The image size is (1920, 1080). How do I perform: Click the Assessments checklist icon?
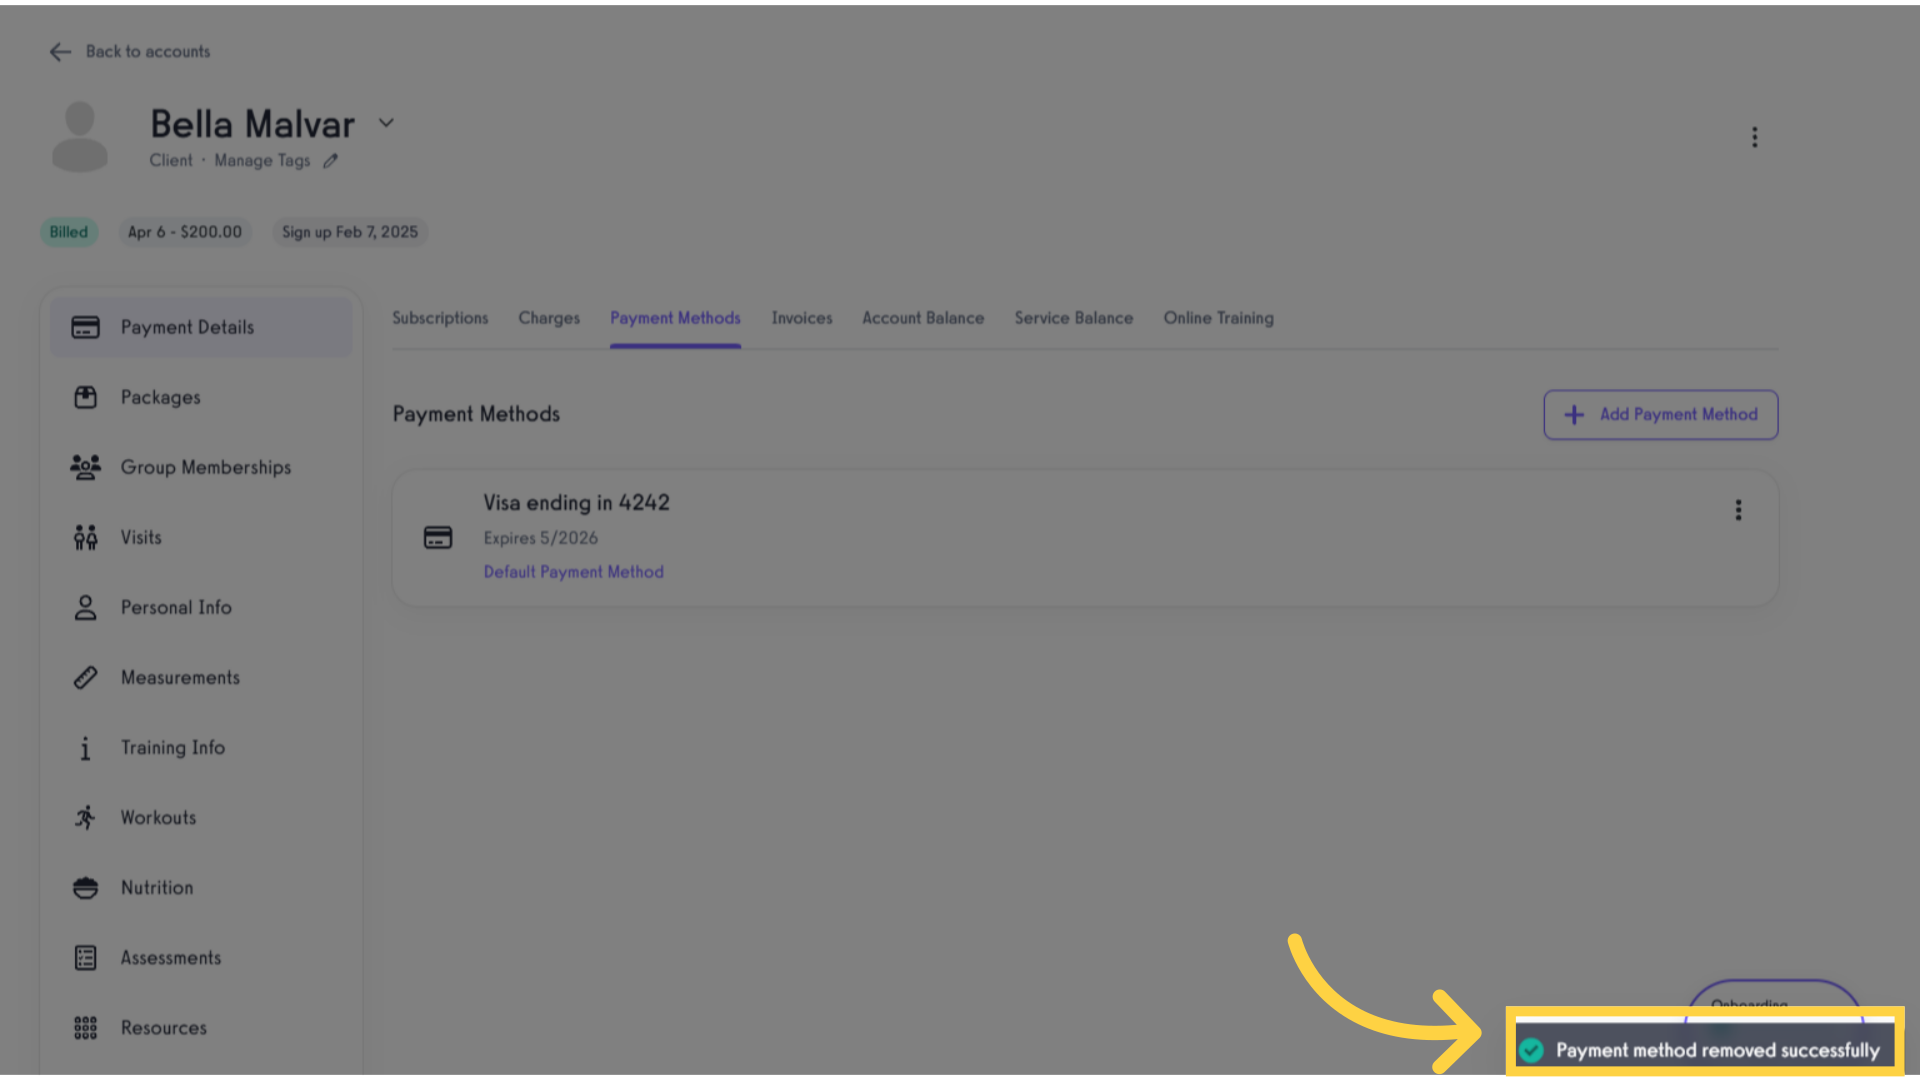point(86,957)
